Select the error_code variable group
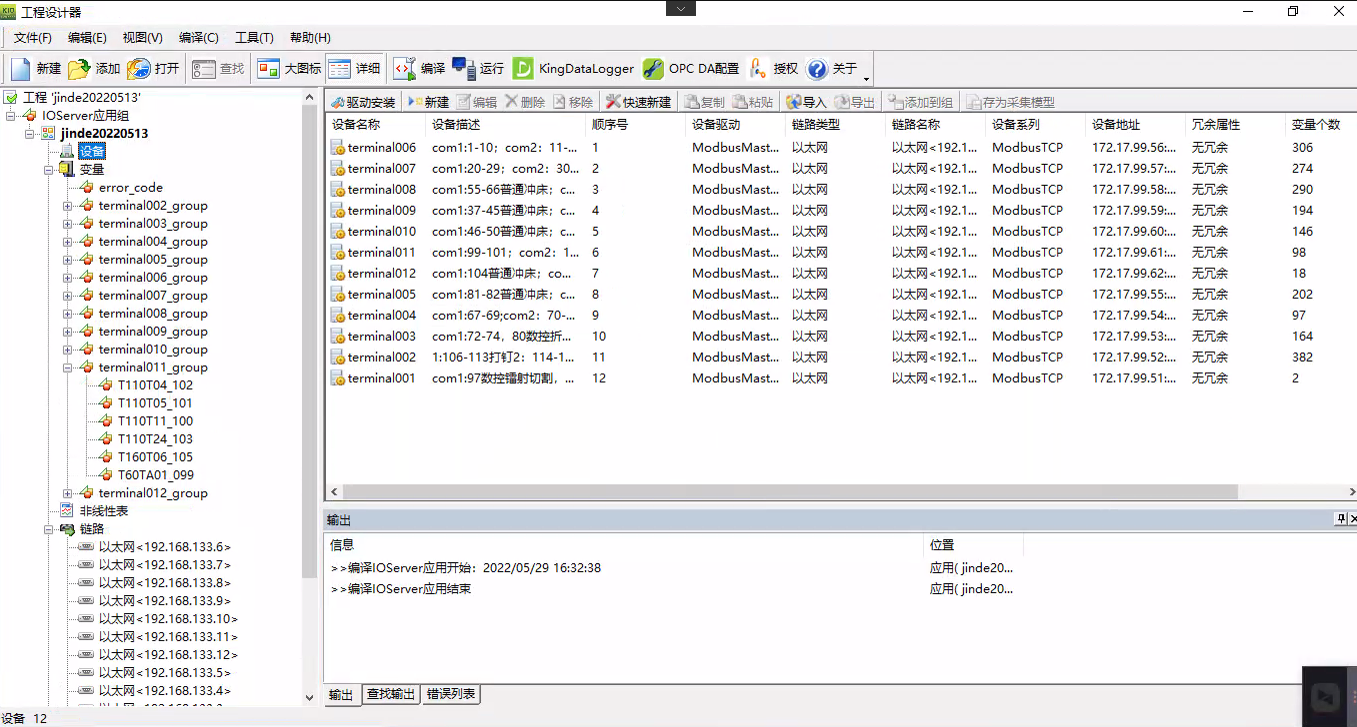Image resolution: width=1357 pixels, height=727 pixels. pos(130,187)
